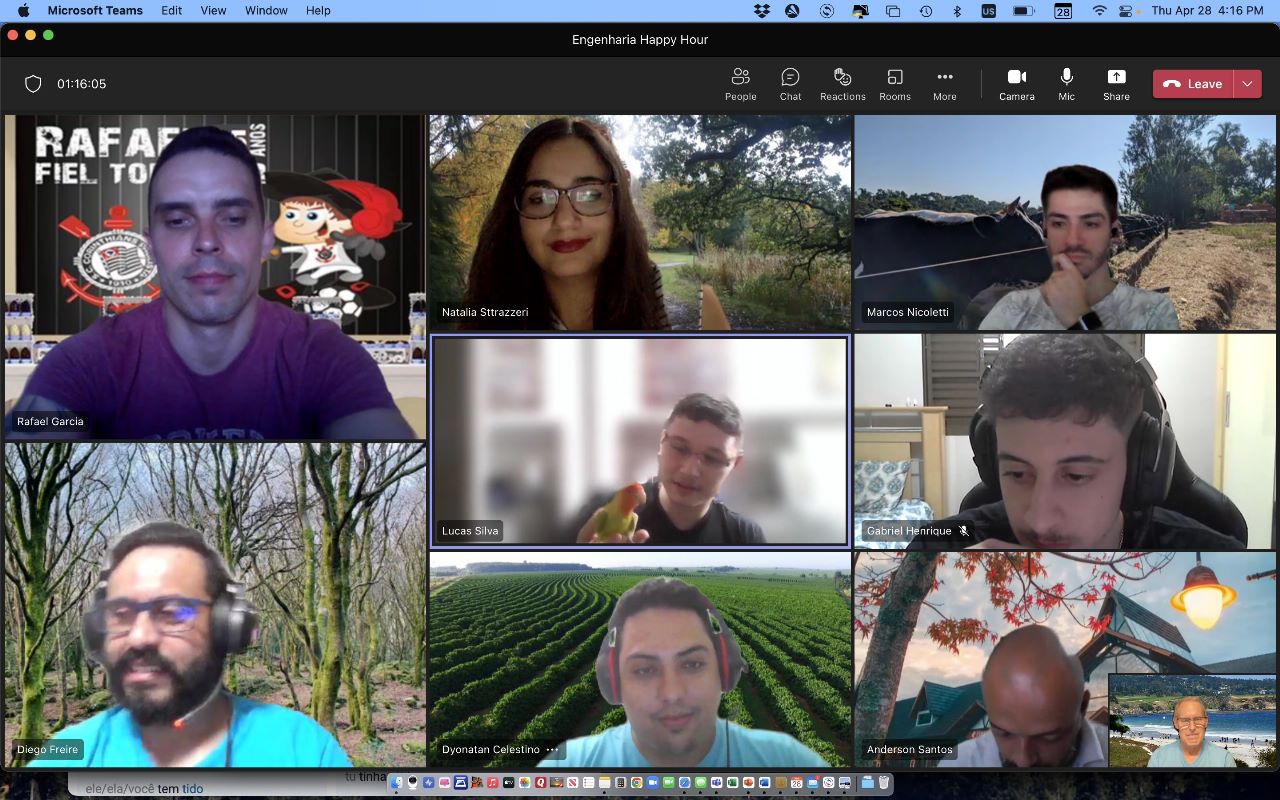Select Lucas Silva's video tile
The height and width of the screenshot is (800, 1280).
tap(640, 441)
